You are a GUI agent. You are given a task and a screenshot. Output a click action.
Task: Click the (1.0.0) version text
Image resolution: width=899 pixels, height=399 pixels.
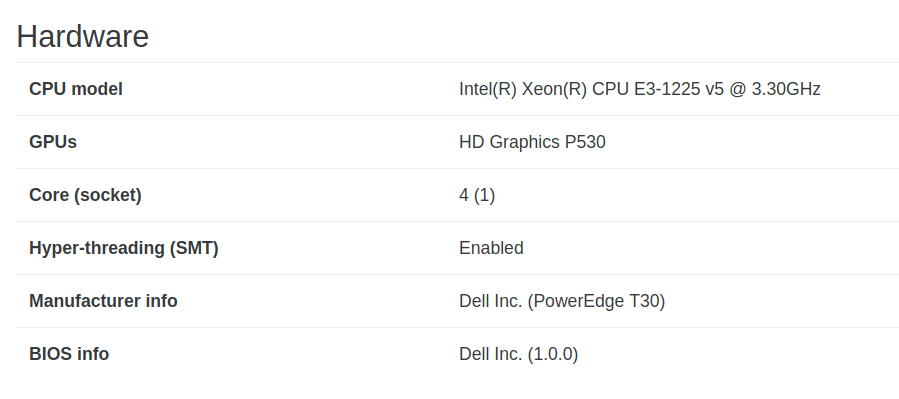(x=552, y=354)
